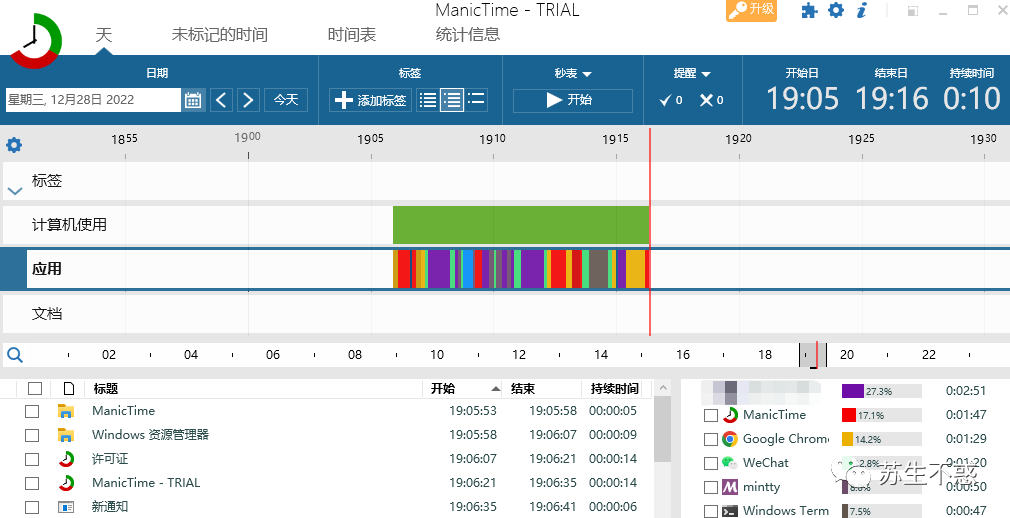Viewport: 1010px width, 518px height.
Task: Switch to the 未标记的时间 tab
Action: 220,34
